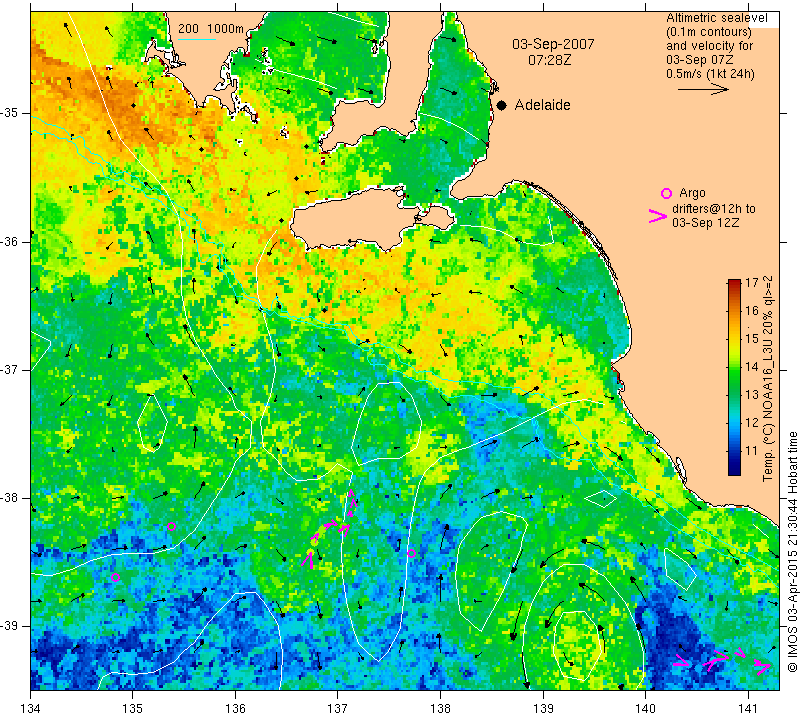This screenshot has width=800, height=720.
Task: Click the 0.5m/s velocity scale arrow
Action: click(703, 89)
